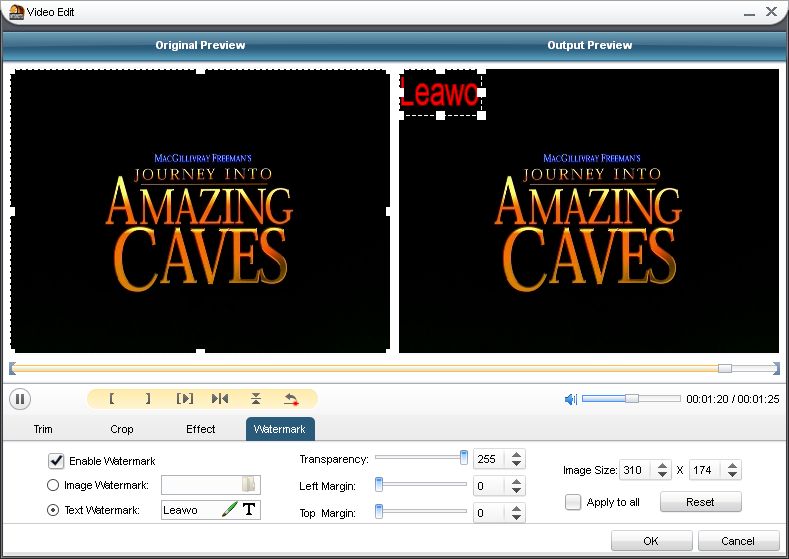The height and width of the screenshot is (559, 789).
Task: Click the Top Margin value field
Action: point(491,513)
